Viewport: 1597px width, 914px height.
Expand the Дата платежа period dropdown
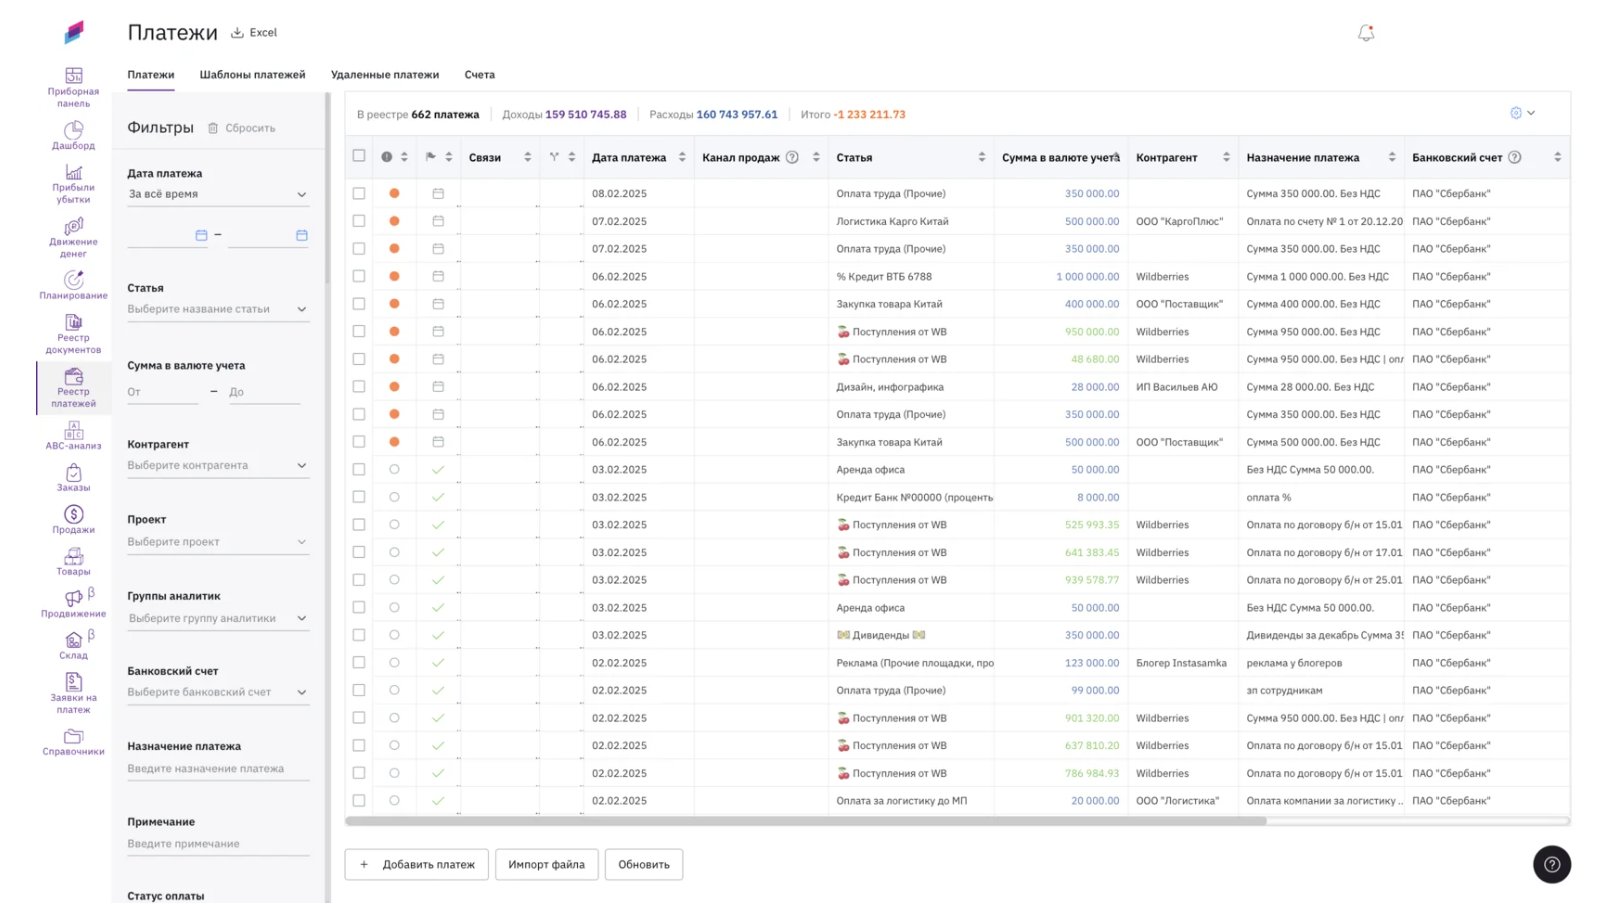[217, 194]
